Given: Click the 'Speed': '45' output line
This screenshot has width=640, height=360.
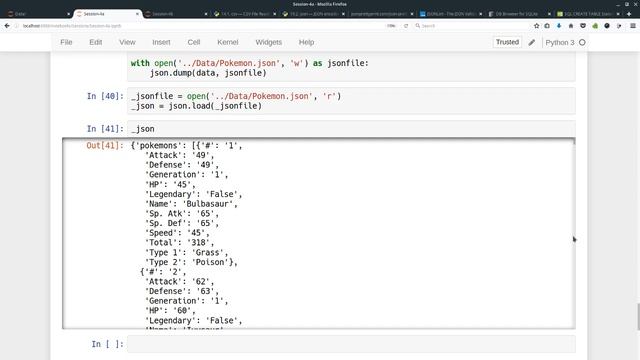Looking at the screenshot, I should tap(177, 233).
